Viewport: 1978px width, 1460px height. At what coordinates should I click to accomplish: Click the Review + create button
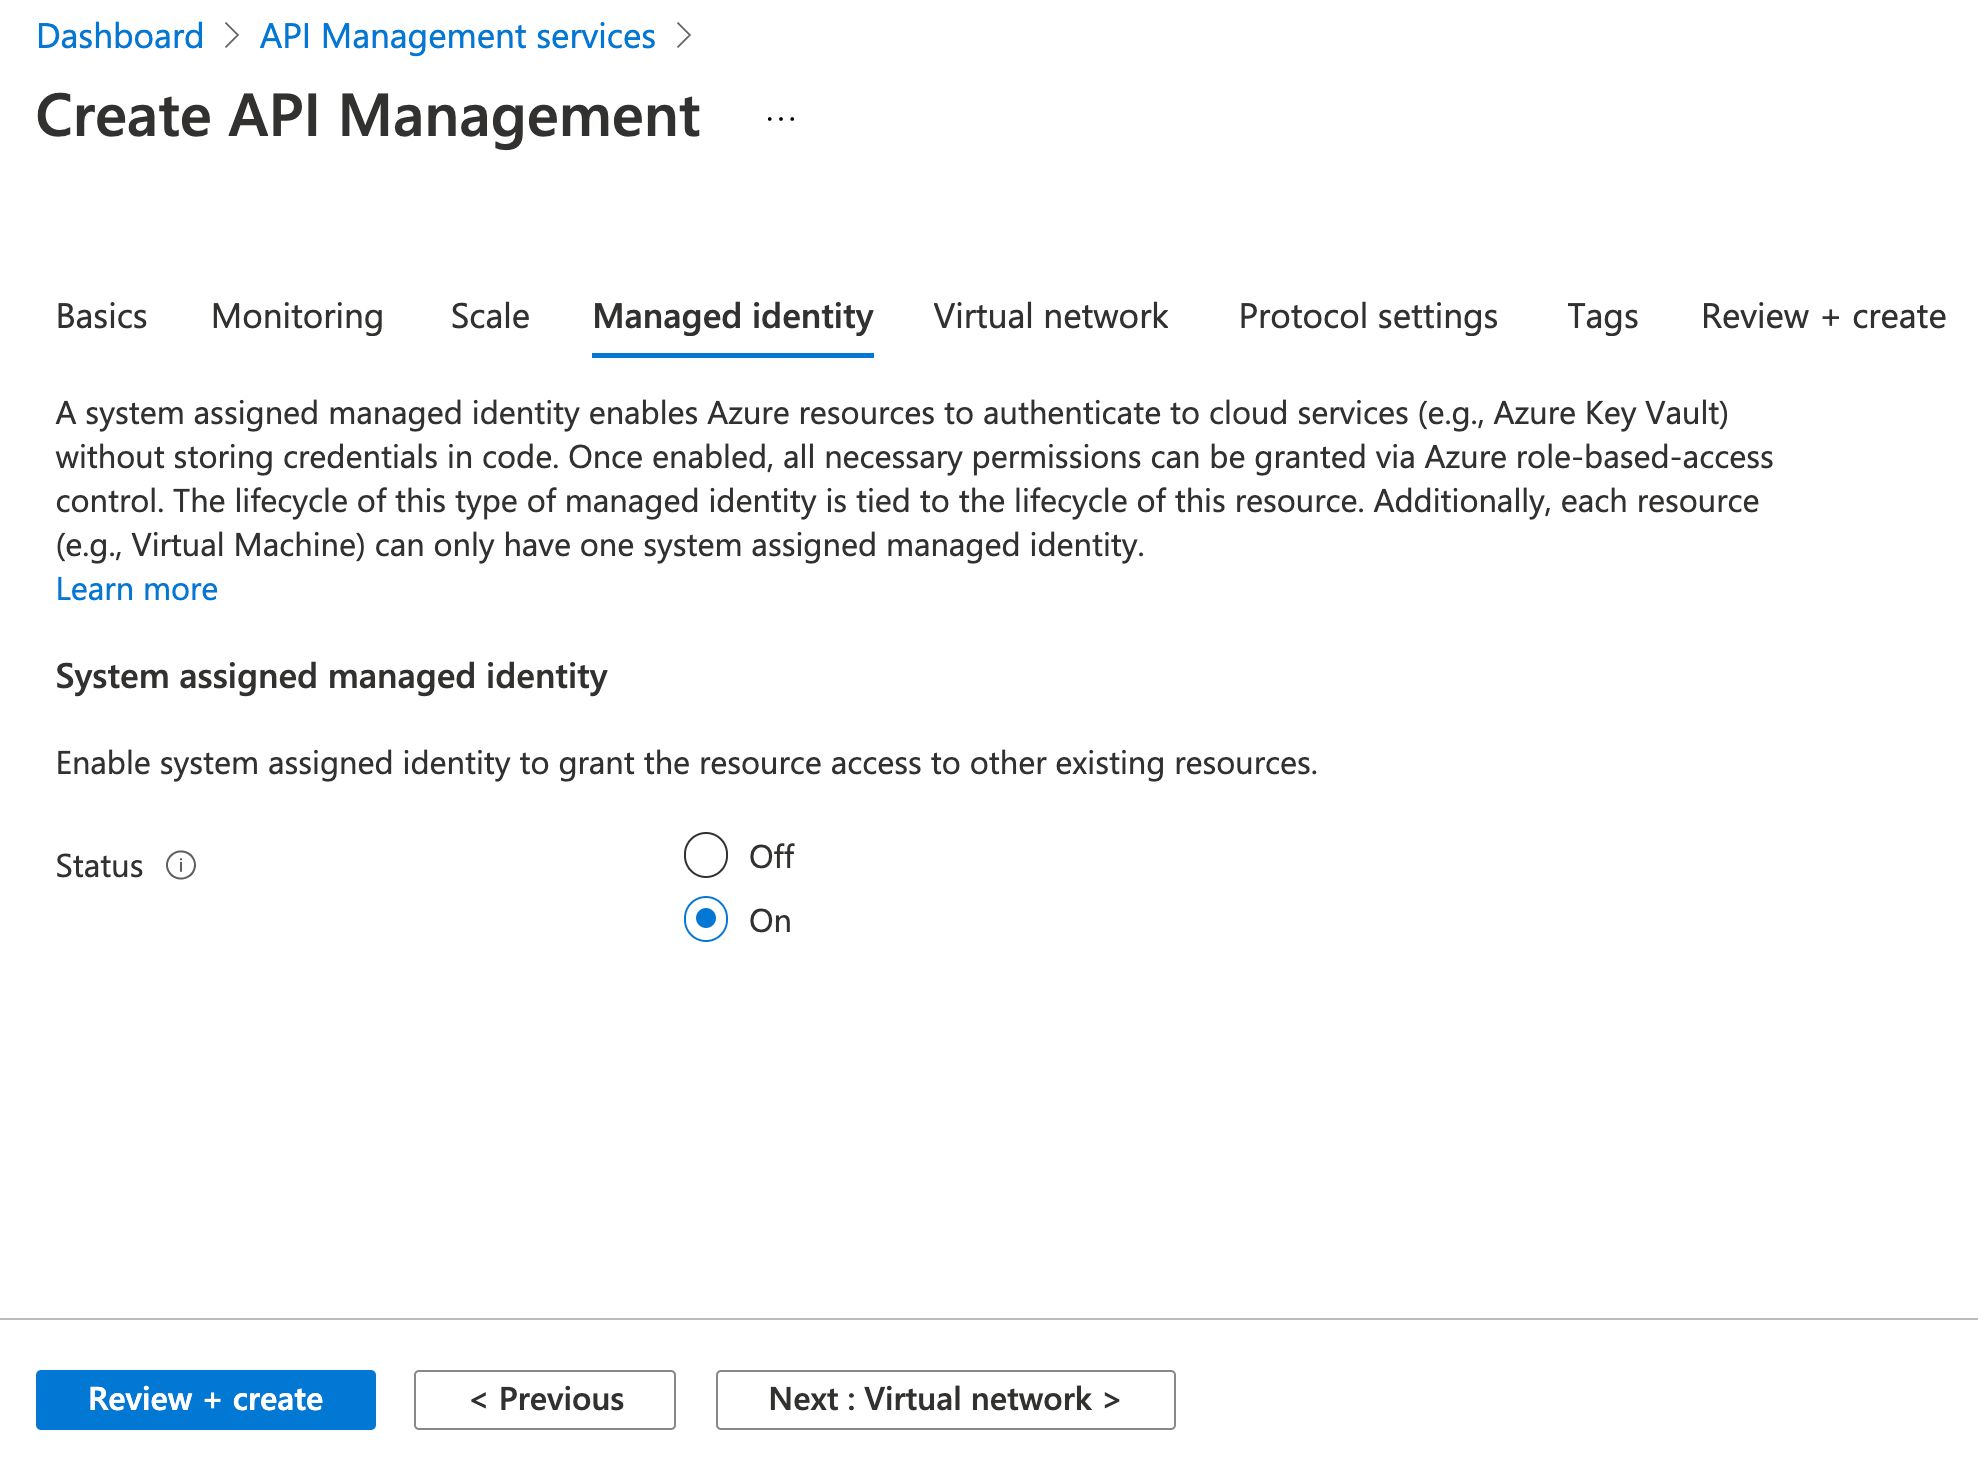pyautogui.click(x=204, y=1399)
